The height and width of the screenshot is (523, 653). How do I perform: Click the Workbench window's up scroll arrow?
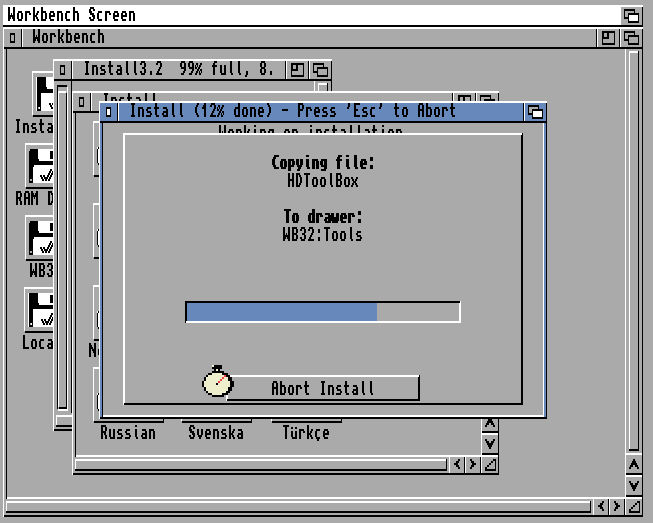pyautogui.click(x=632, y=464)
